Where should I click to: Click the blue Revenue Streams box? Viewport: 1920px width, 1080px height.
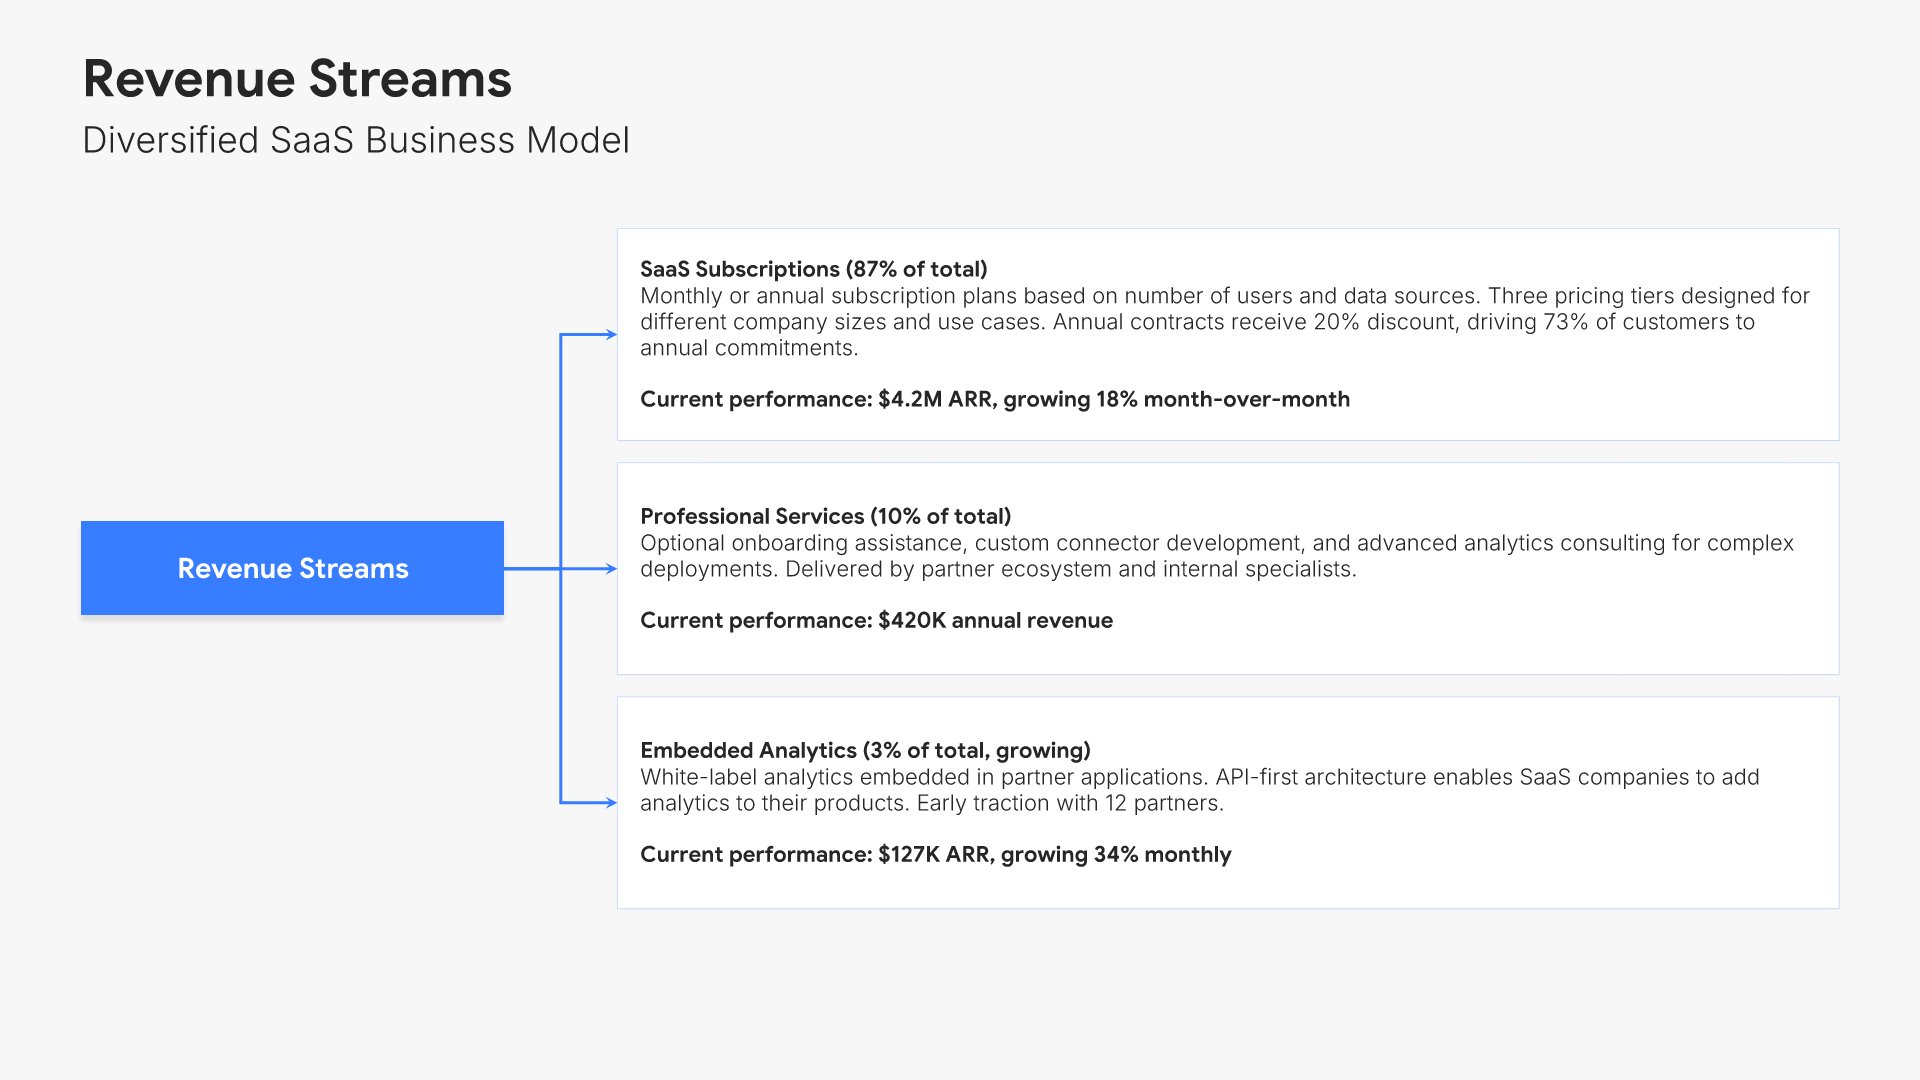[x=292, y=568]
